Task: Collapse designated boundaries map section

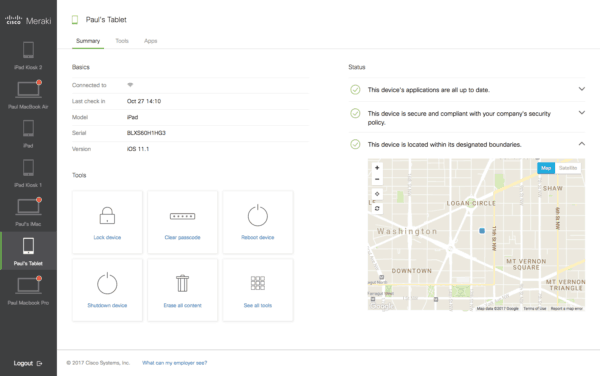Action: point(582,144)
